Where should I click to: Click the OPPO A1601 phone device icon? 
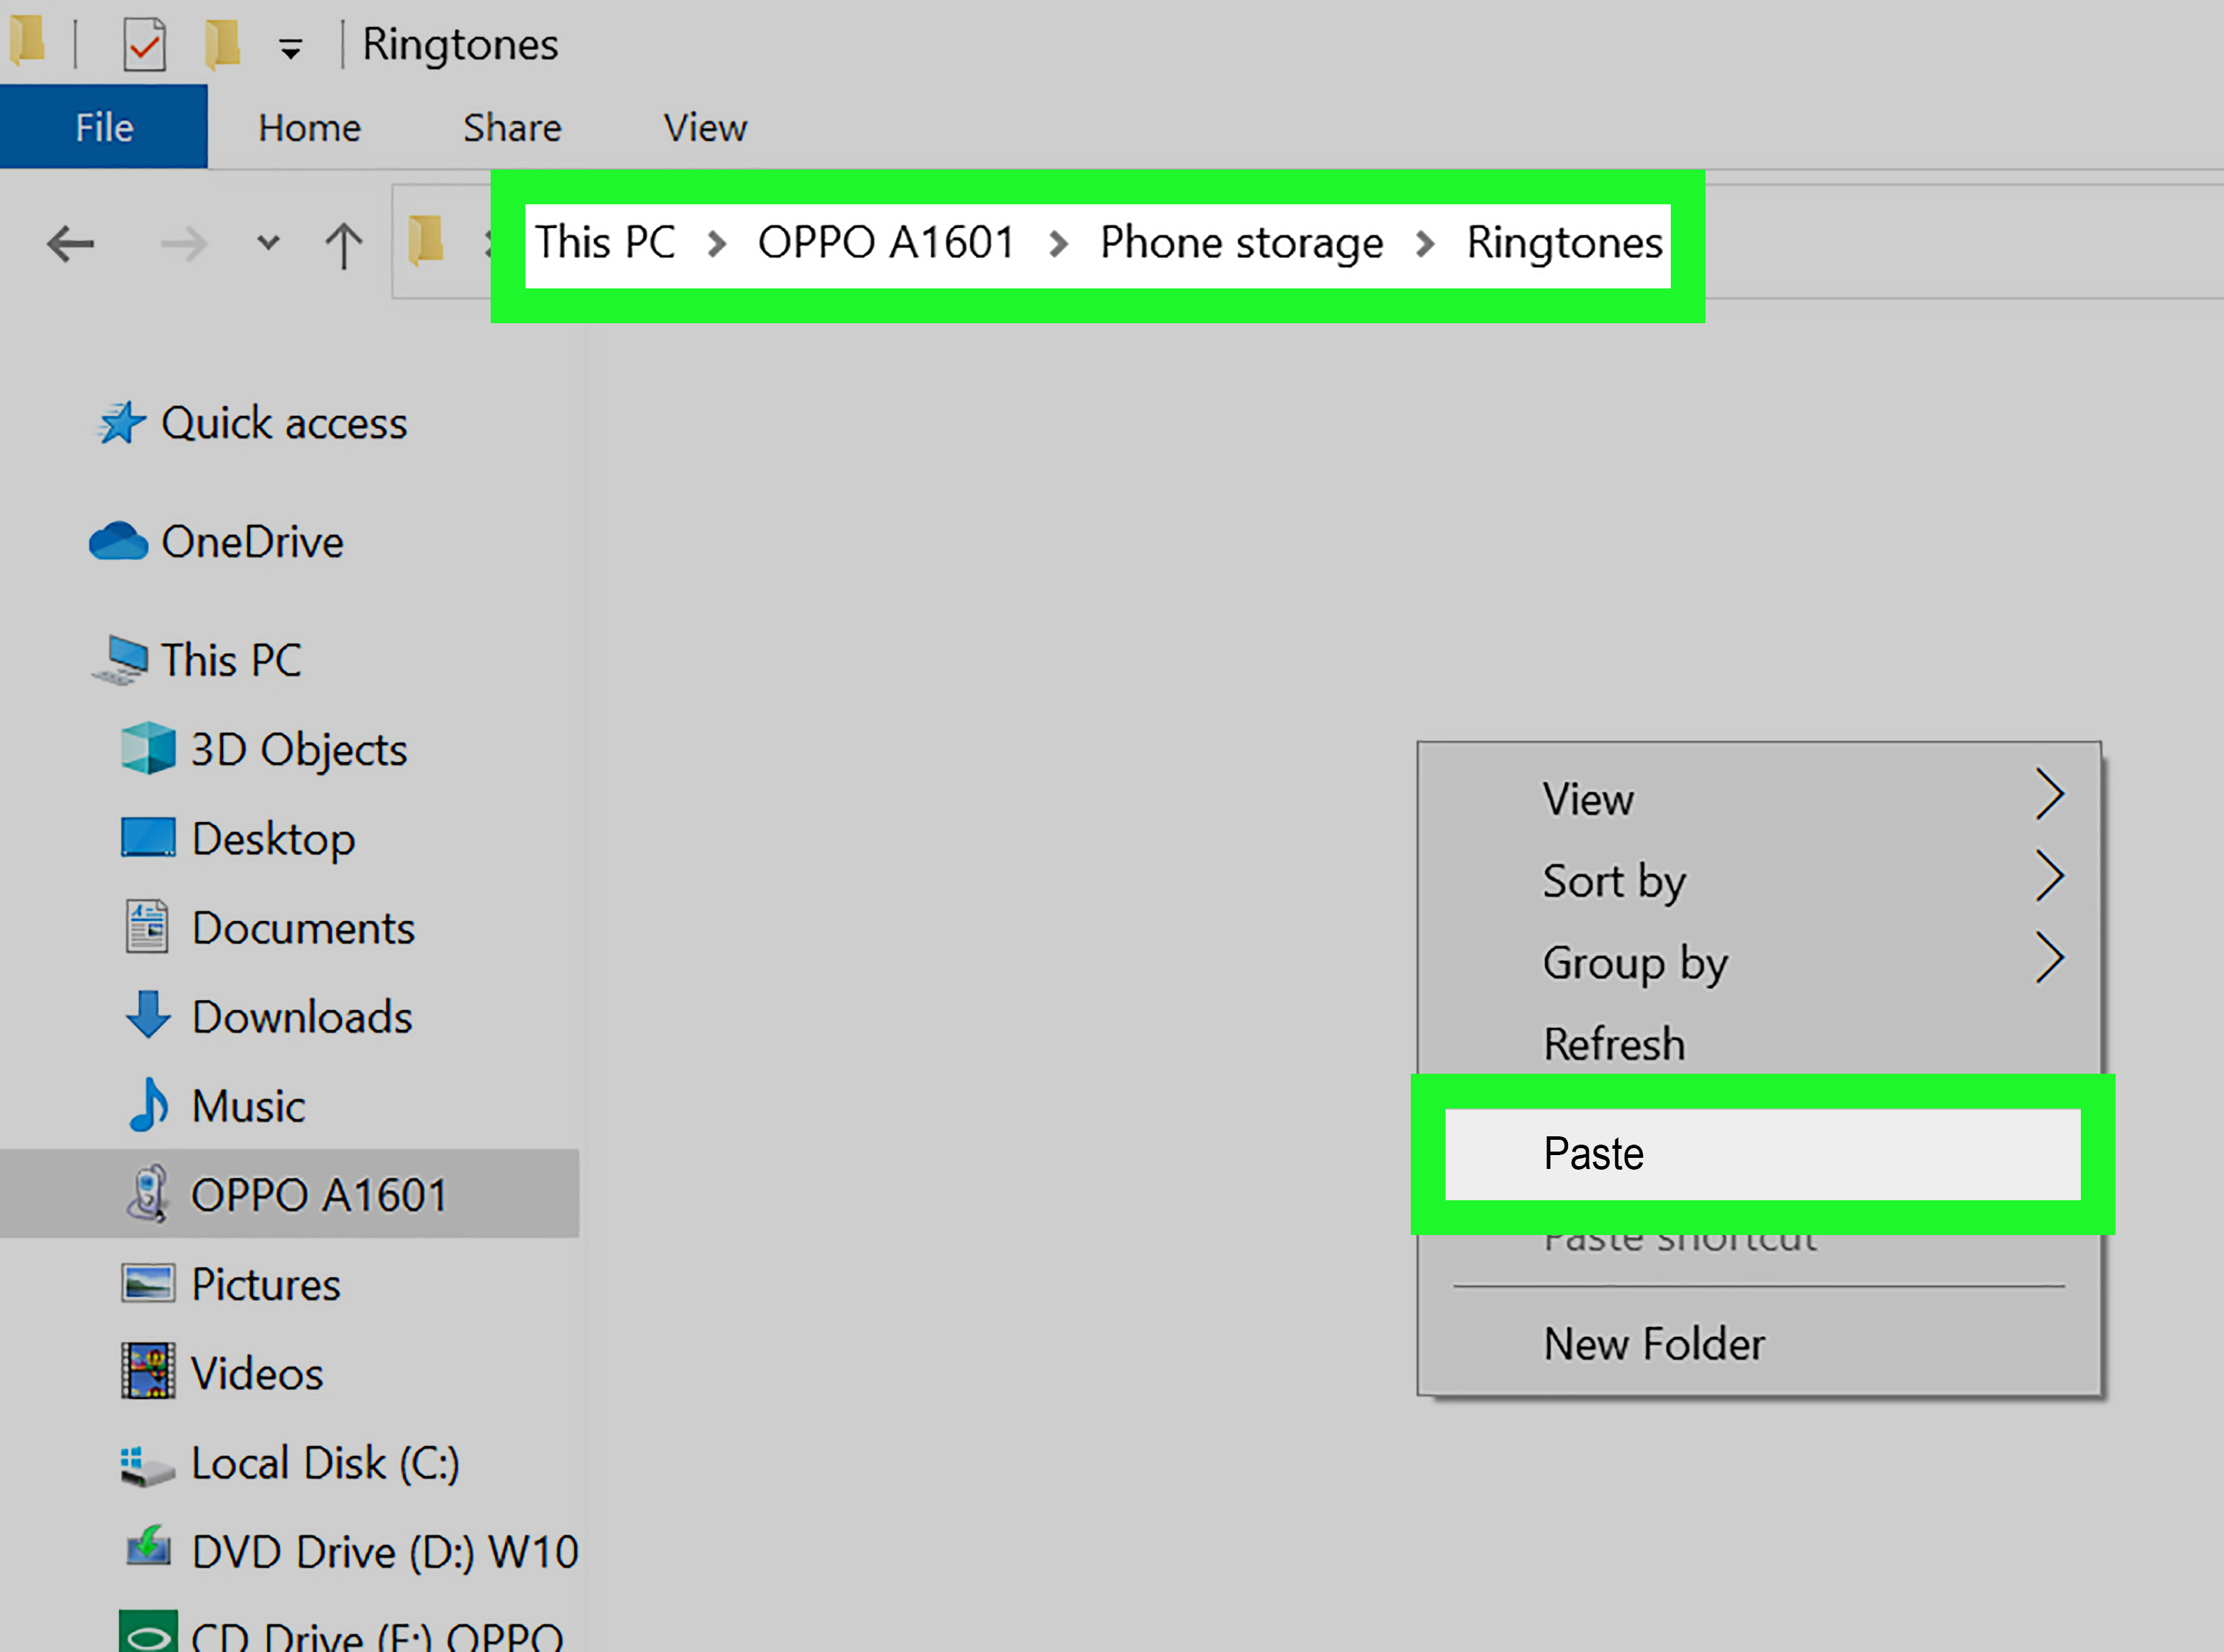click(x=148, y=1193)
